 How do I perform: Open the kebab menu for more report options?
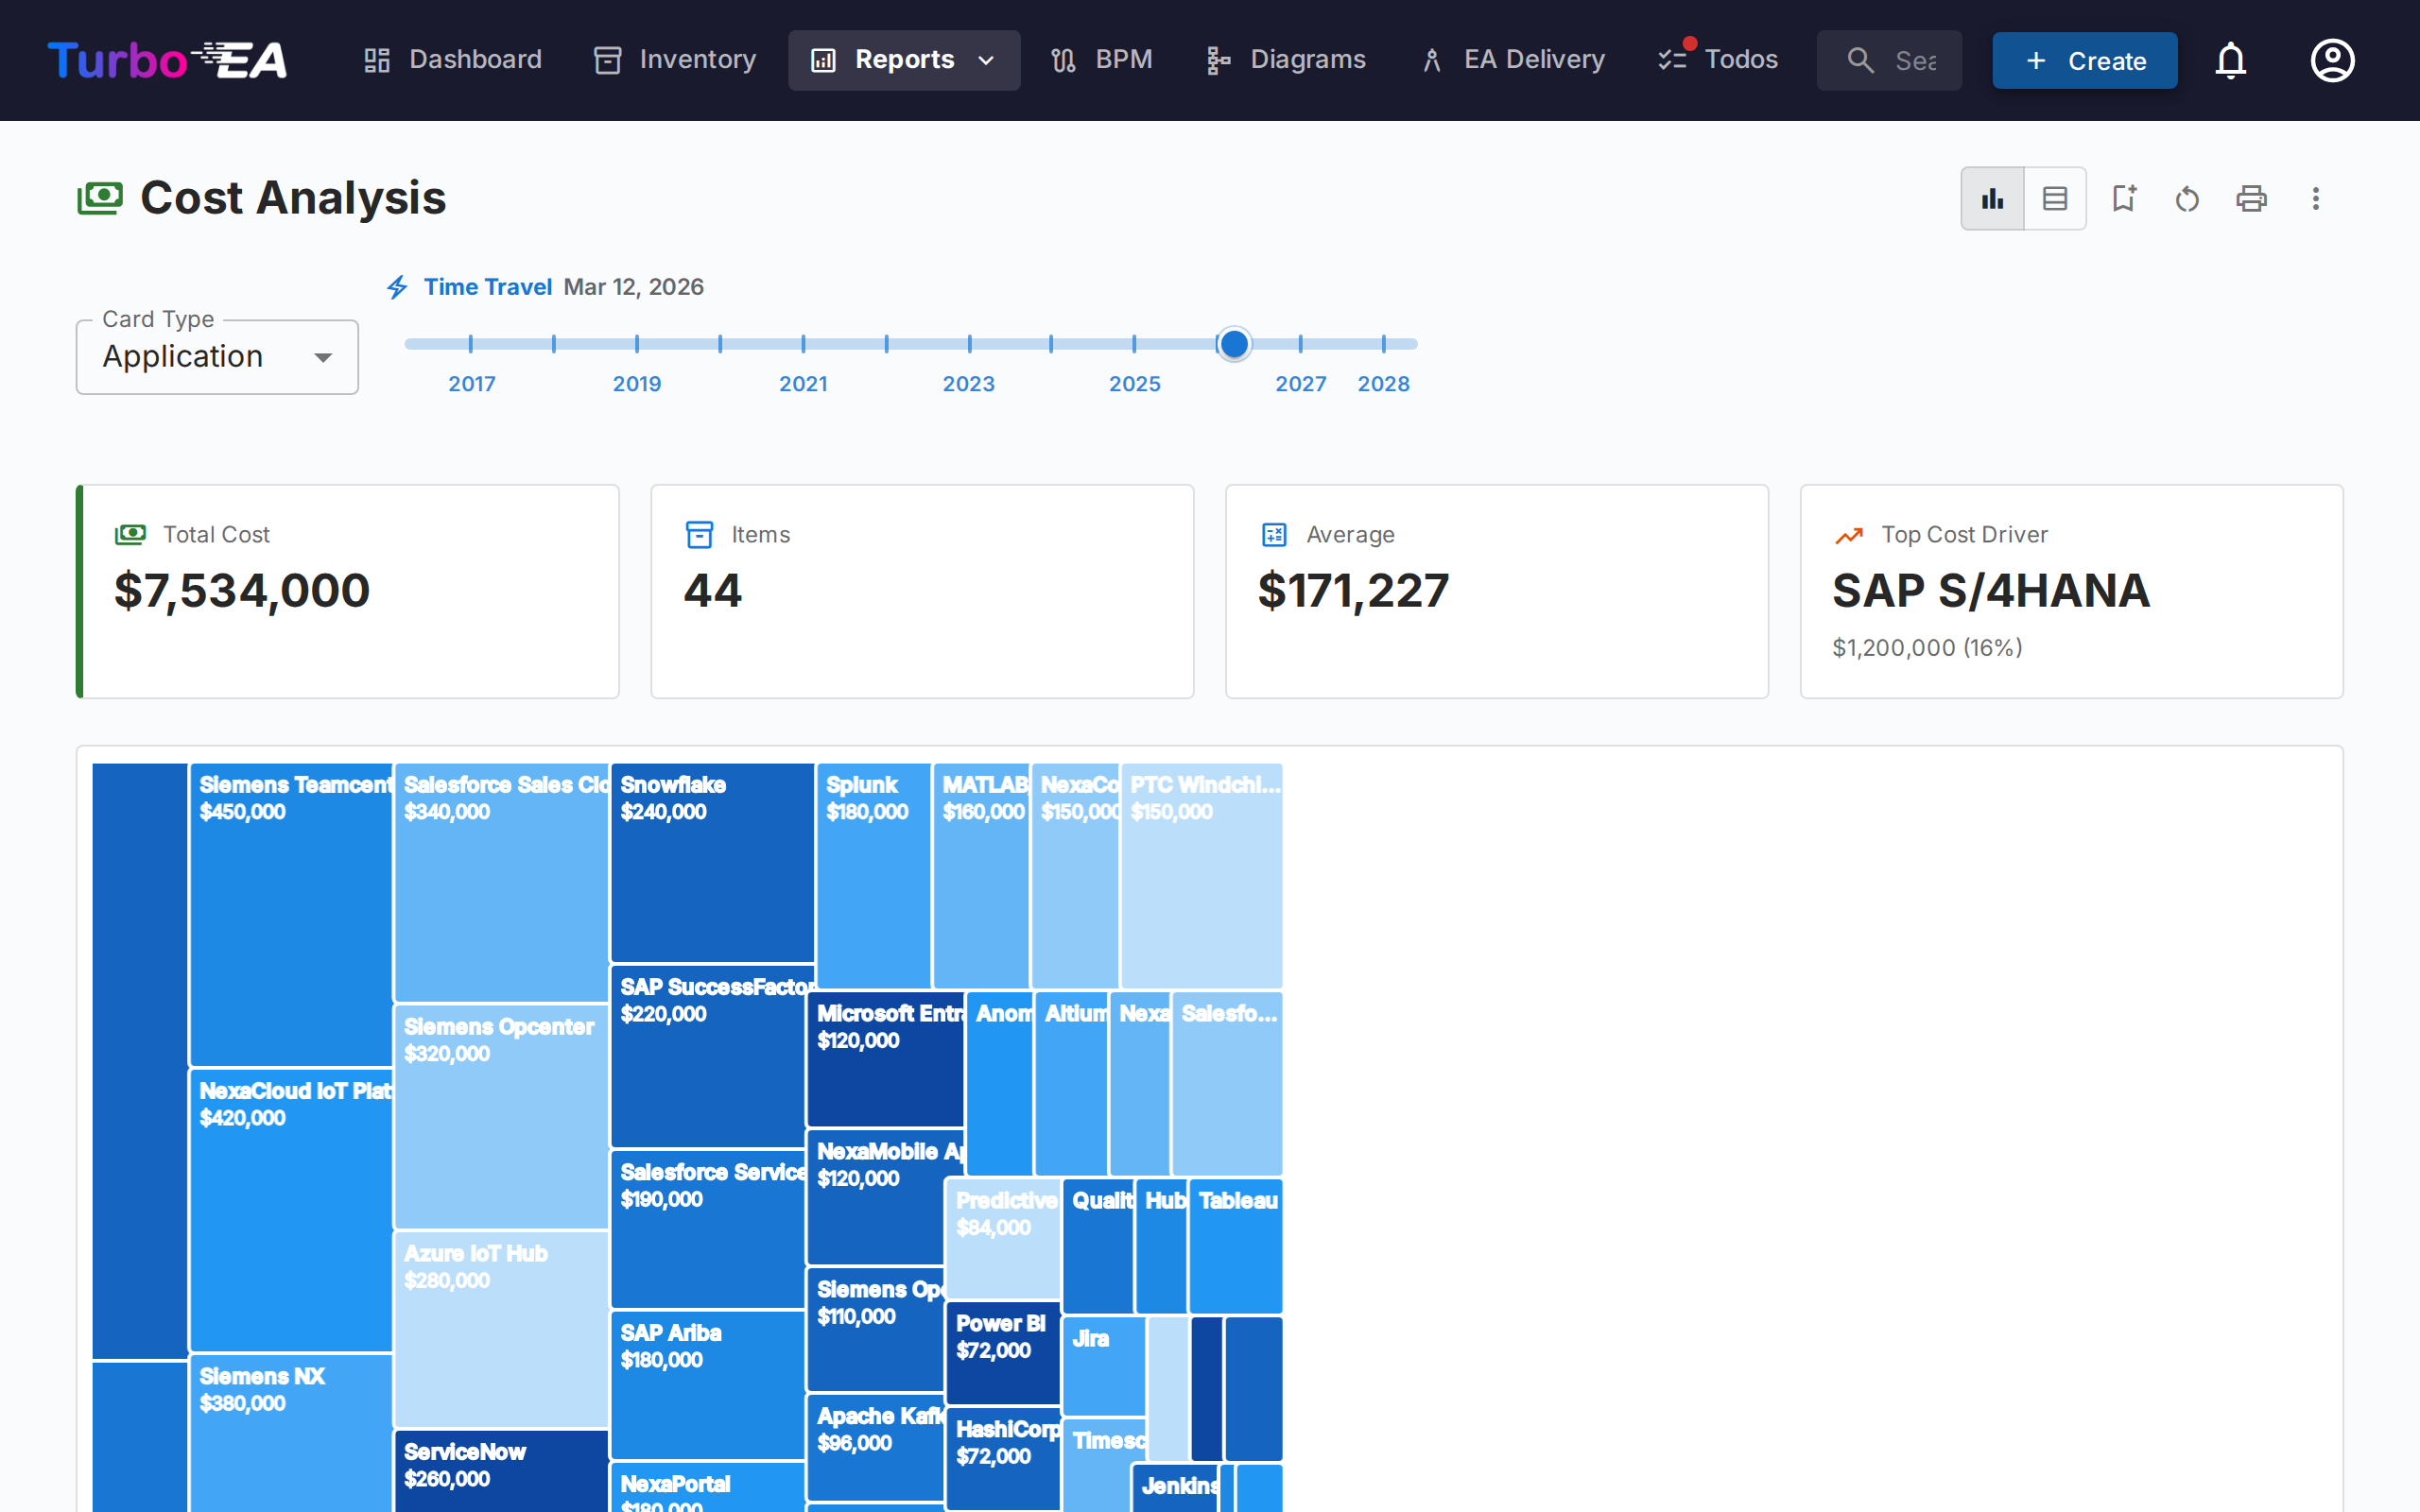pyautogui.click(x=2315, y=198)
